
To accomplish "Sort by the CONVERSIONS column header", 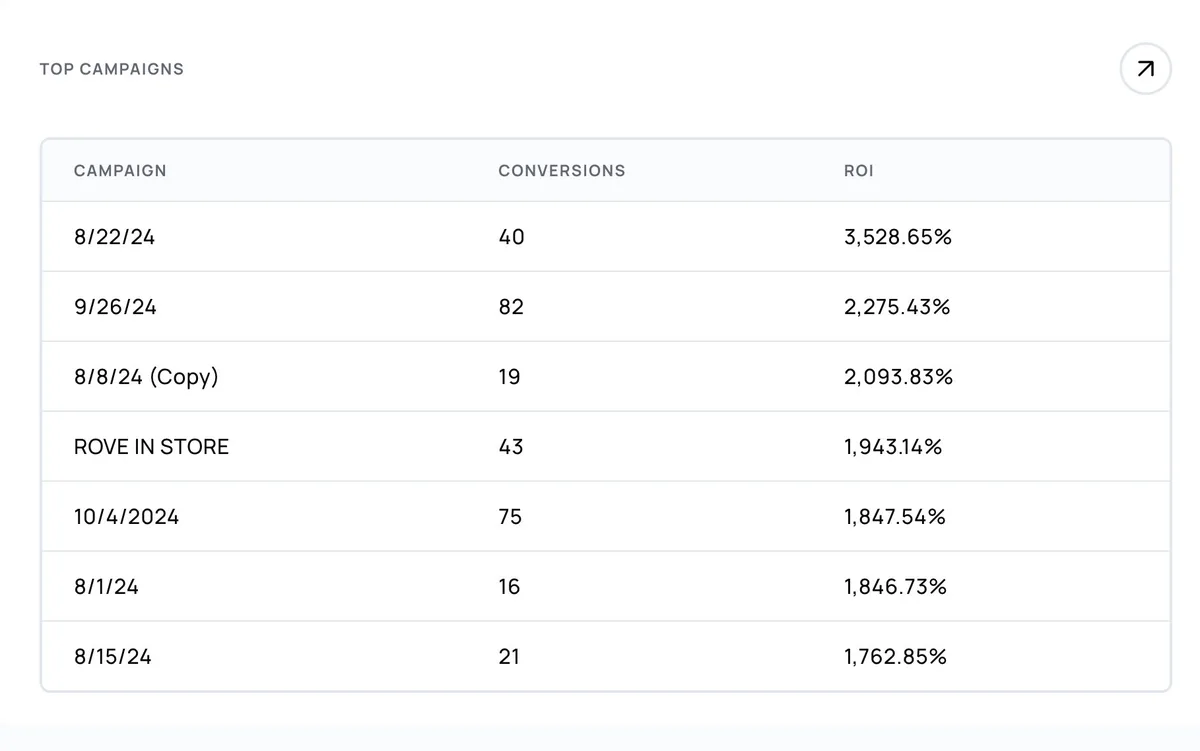I will [x=561, y=171].
